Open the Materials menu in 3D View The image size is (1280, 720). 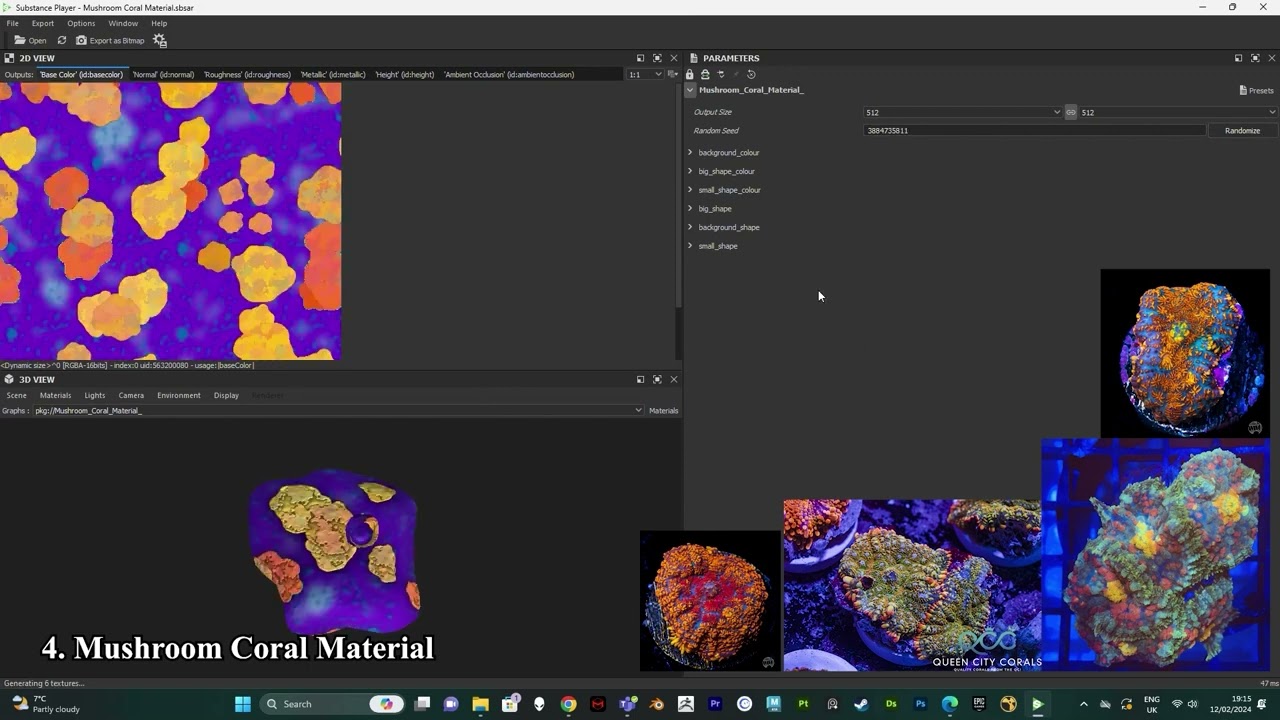coord(55,395)
